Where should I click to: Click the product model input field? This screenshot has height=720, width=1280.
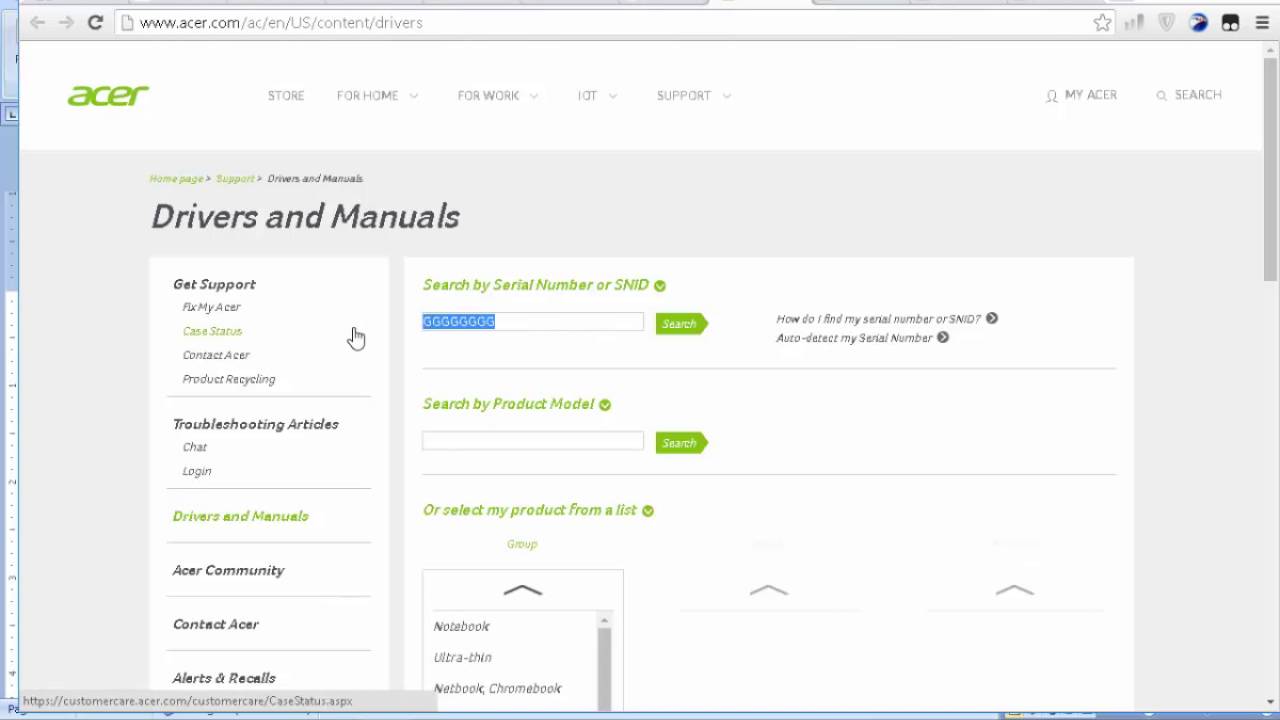533,441
